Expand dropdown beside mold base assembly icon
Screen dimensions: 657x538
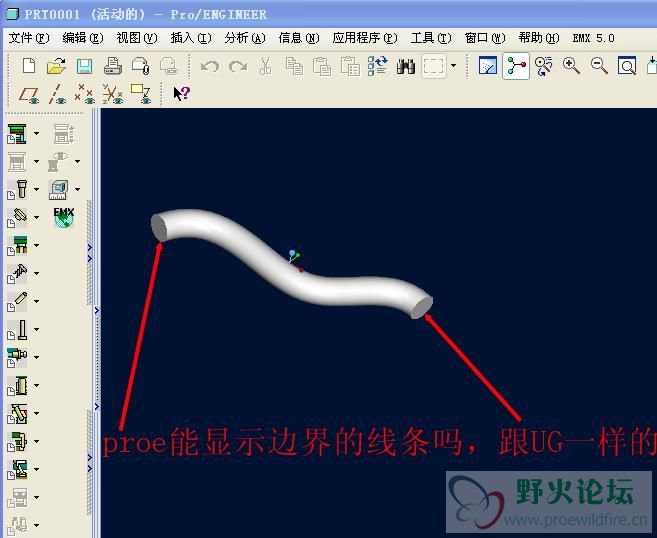[36, 134]
